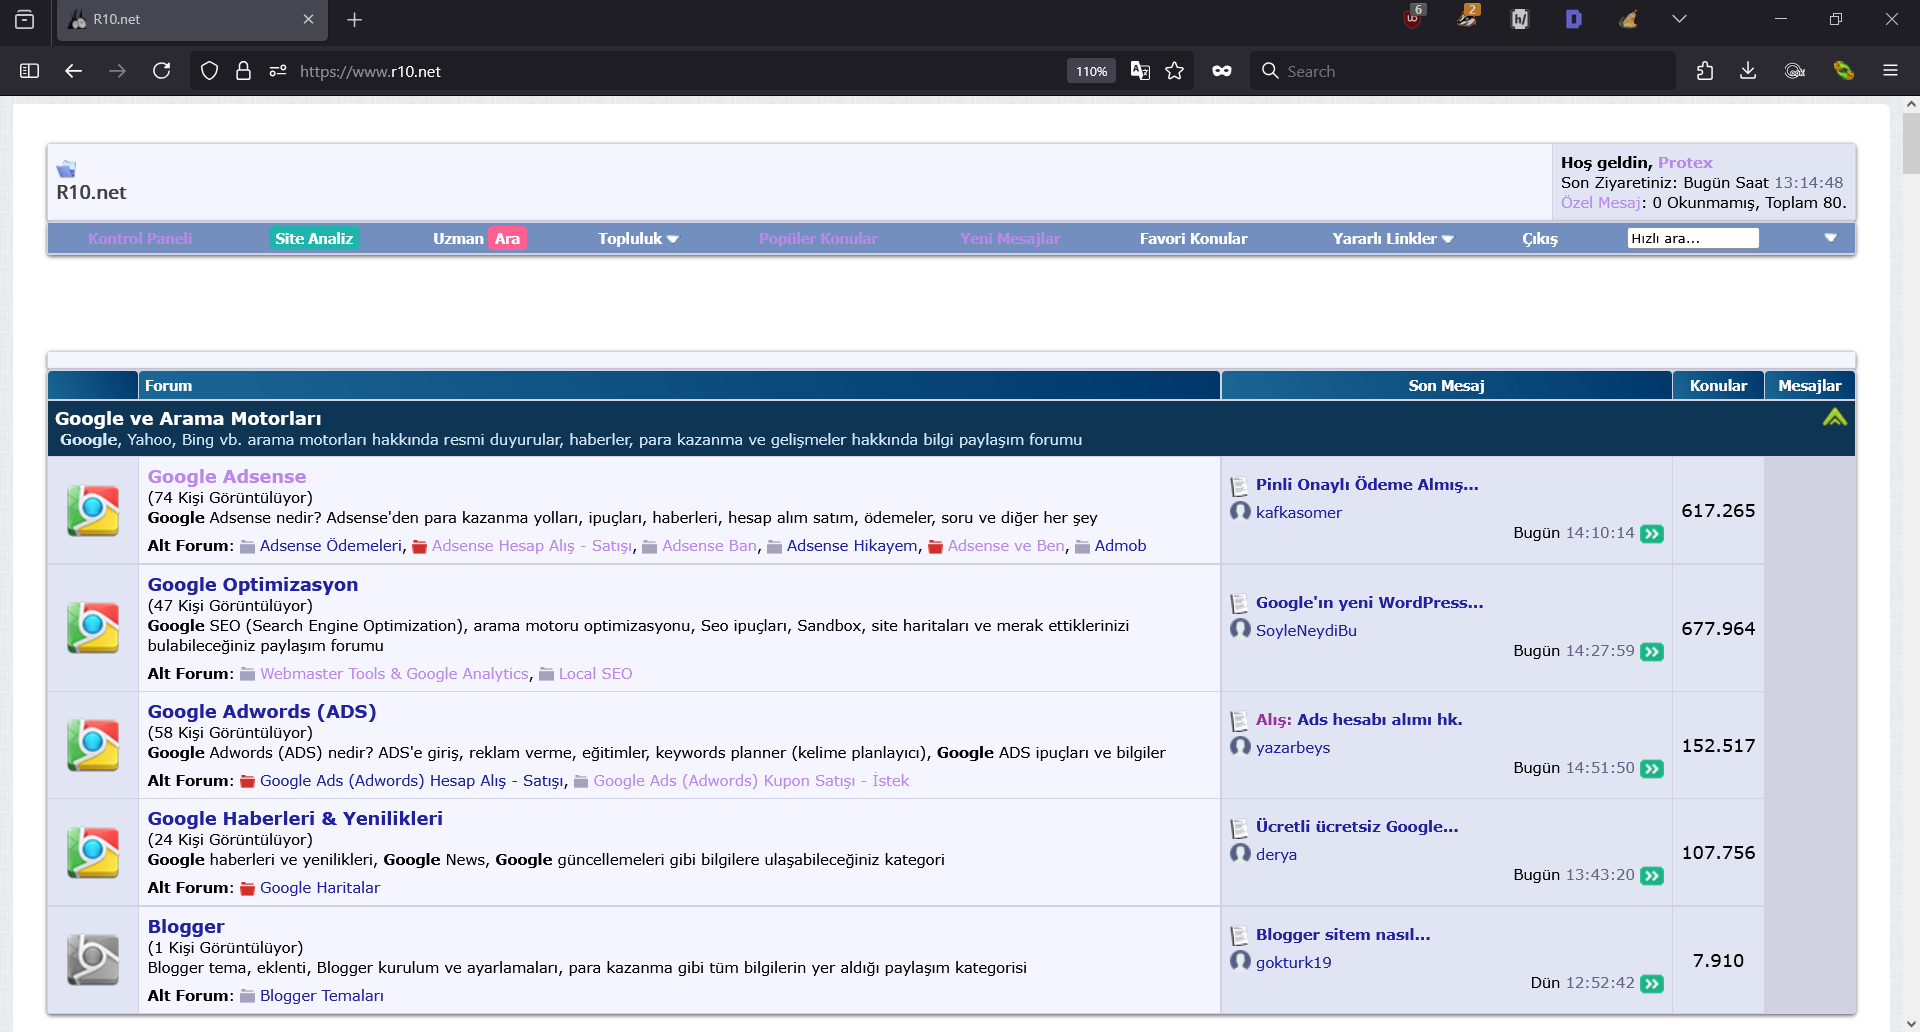Go to last post at Bugün 14:10:14
The height and width of the screenshot is (1032, 1920).
click(x=1652, y=534)
